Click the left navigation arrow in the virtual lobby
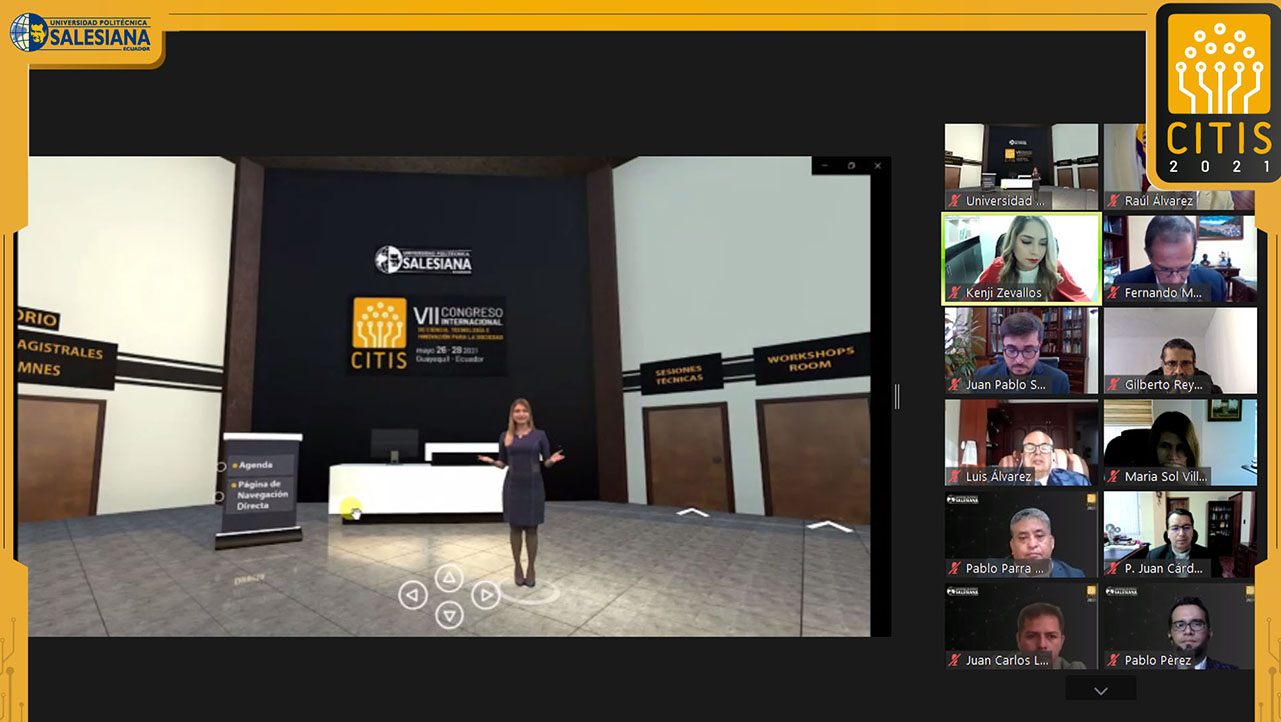This screenshot has width=1281, height=722. point(412,596)
